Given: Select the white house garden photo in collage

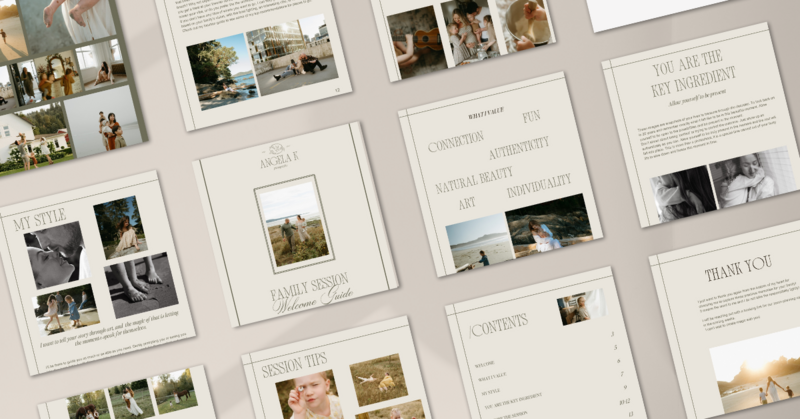Looking at the screenshot, I should 34,139.
